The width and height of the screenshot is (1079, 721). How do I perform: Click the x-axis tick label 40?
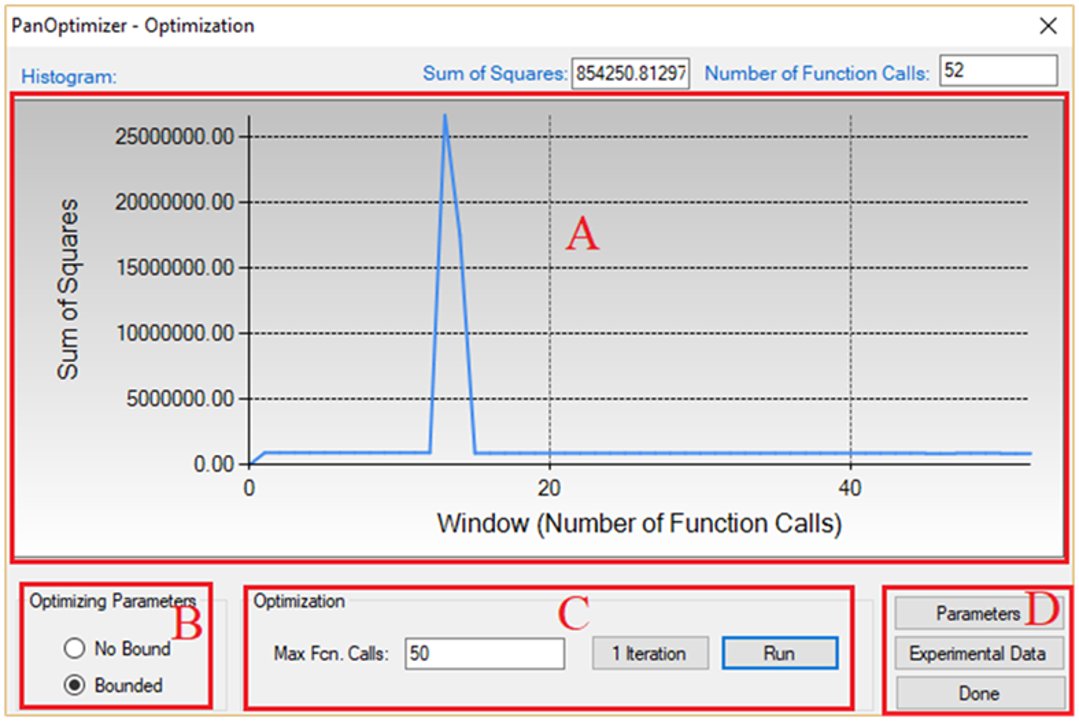[849, 488]
